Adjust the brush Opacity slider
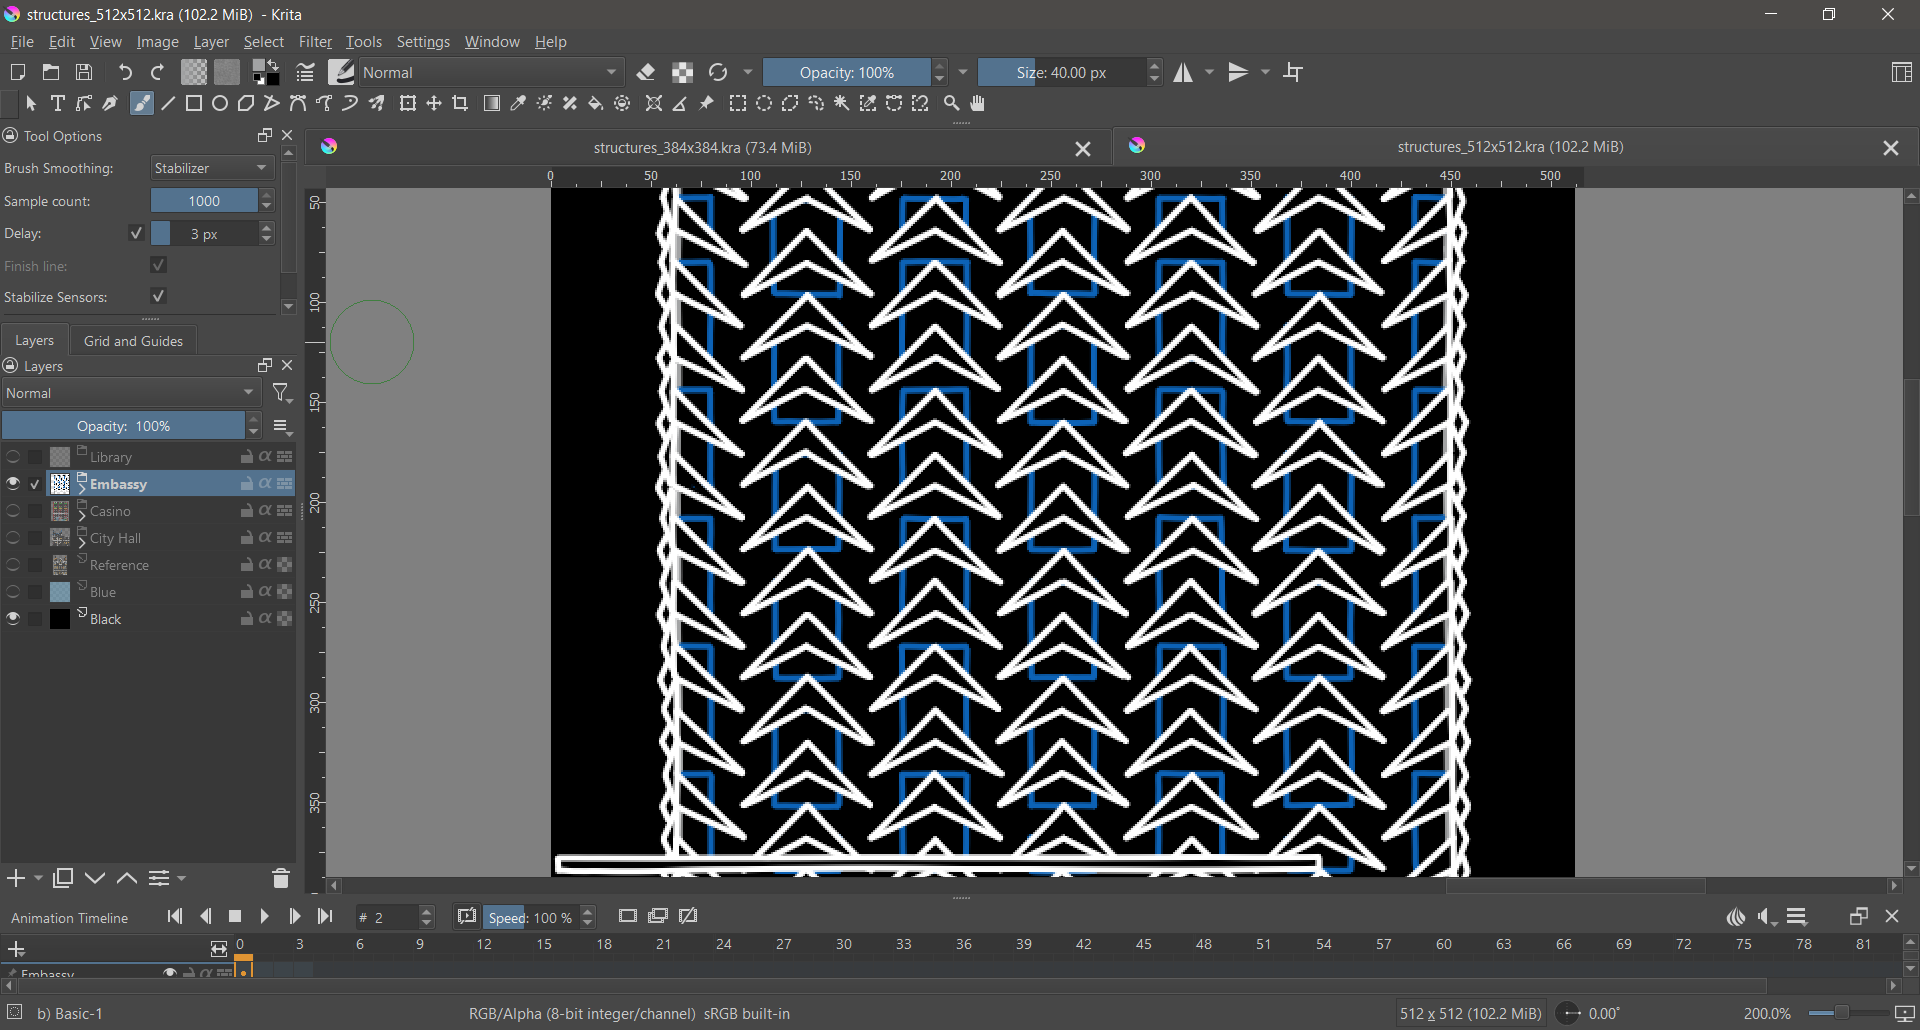The height and width of the screenshot is (1030, 1920). tap(846, 73)
